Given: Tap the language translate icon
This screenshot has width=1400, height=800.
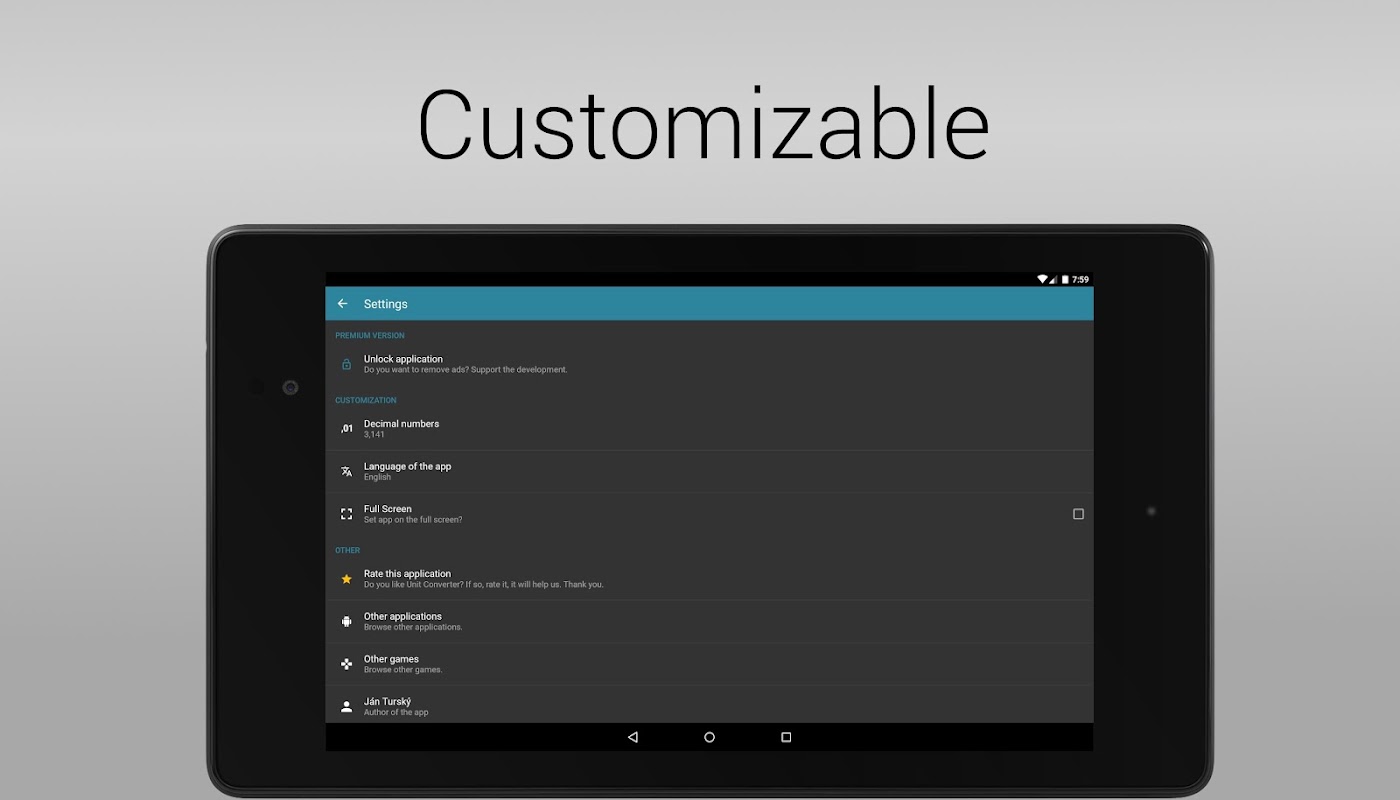Looking at the screenshot, I should [x=346, y=471].
